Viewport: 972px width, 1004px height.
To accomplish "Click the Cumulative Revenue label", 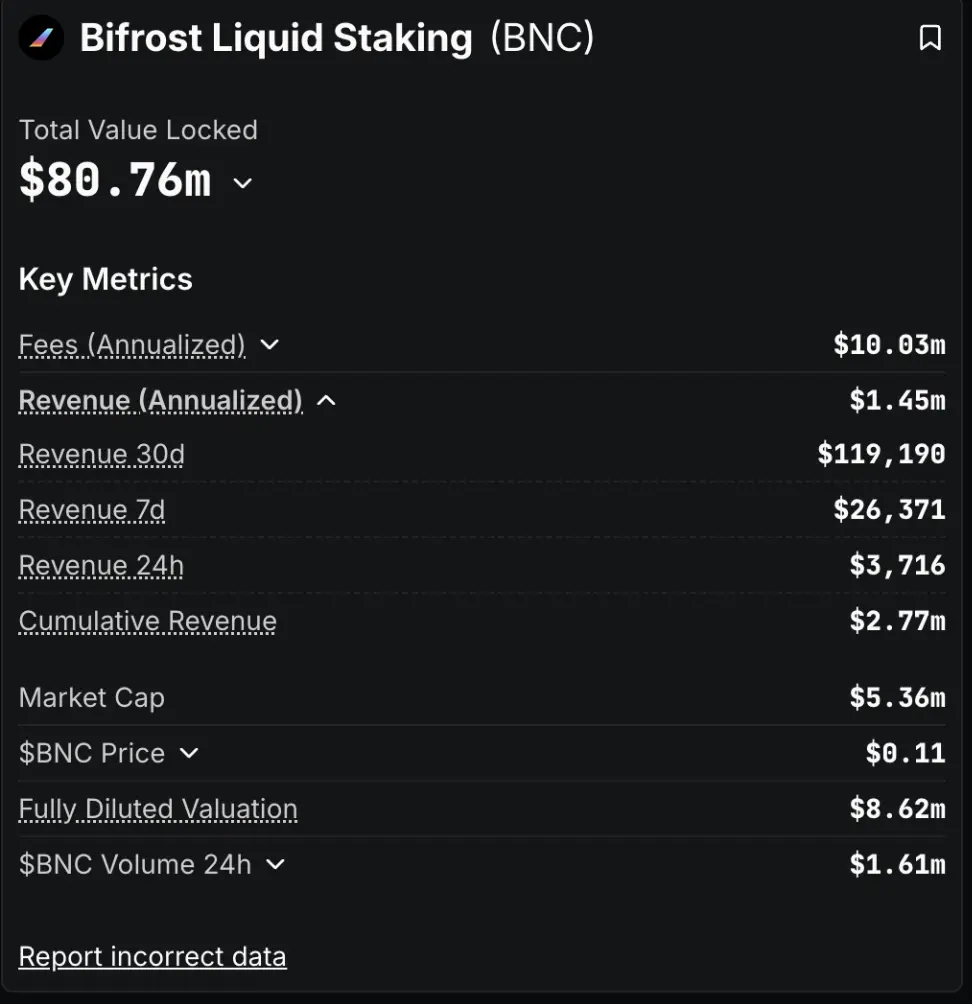I will (148, 621).
